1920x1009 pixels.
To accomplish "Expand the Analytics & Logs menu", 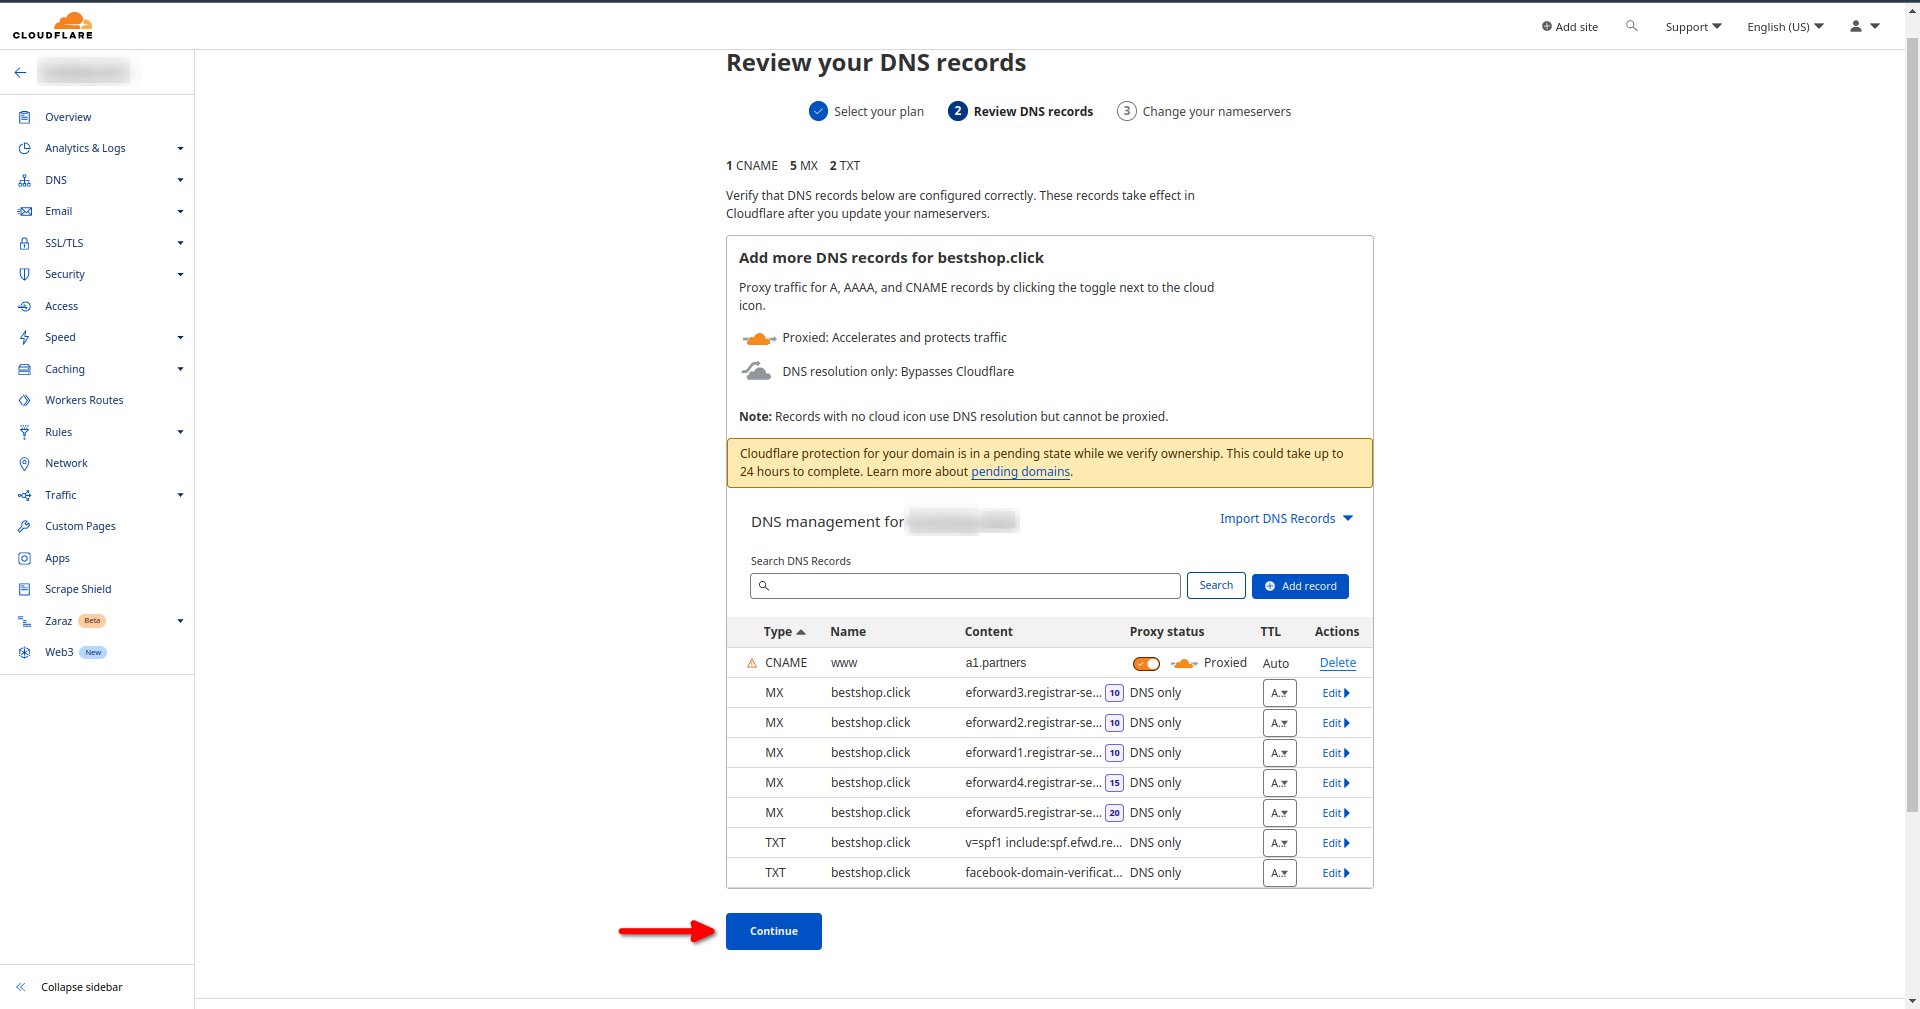I will pyautogui.click(x=180, y=148).
